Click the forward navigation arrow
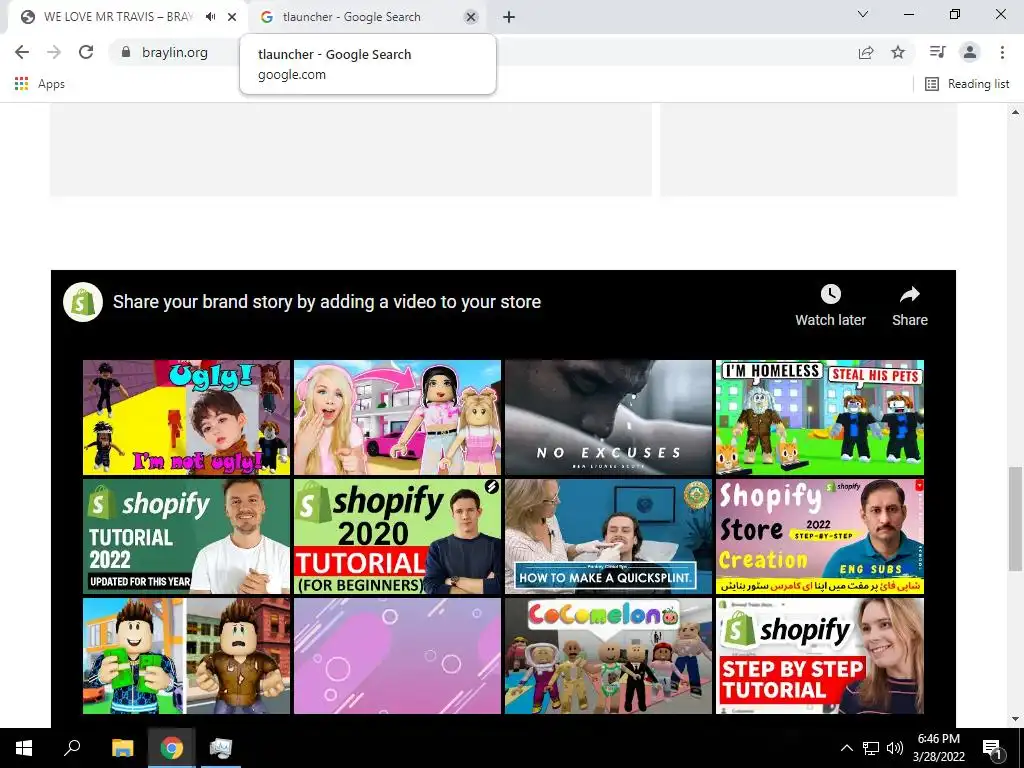 point(54,52)
